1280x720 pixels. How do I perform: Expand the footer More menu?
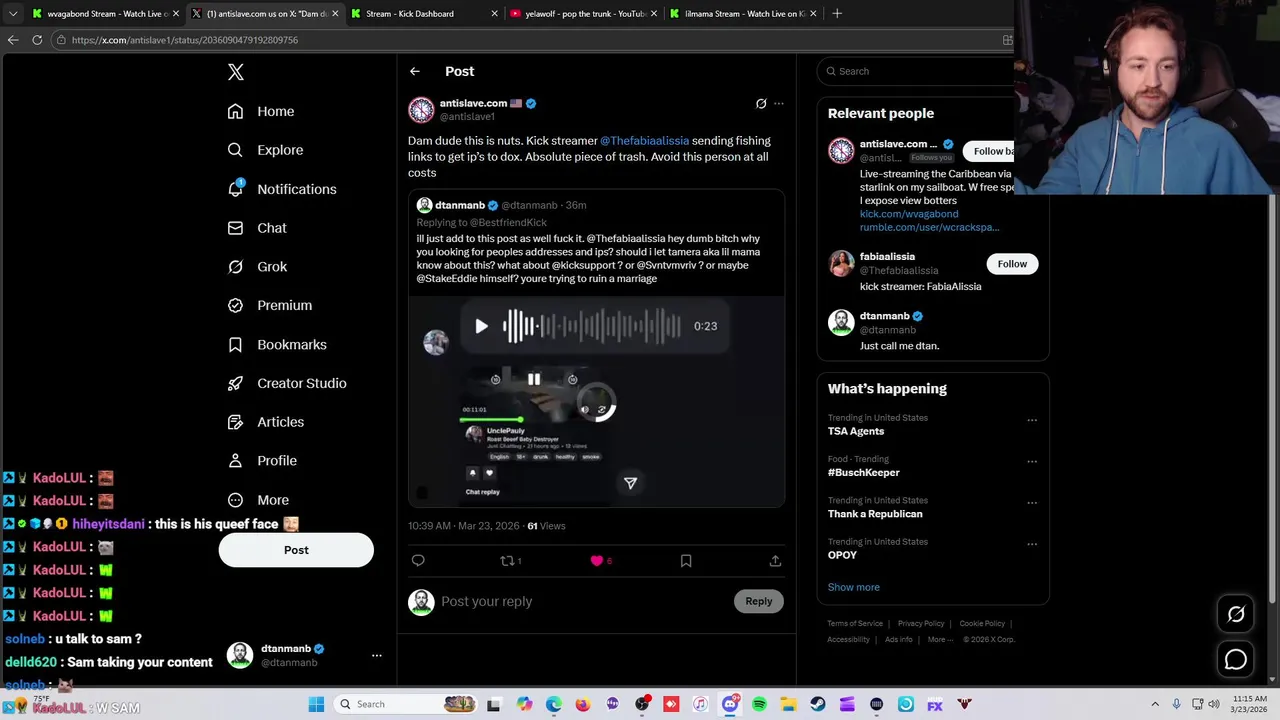[x=939, y=640]
